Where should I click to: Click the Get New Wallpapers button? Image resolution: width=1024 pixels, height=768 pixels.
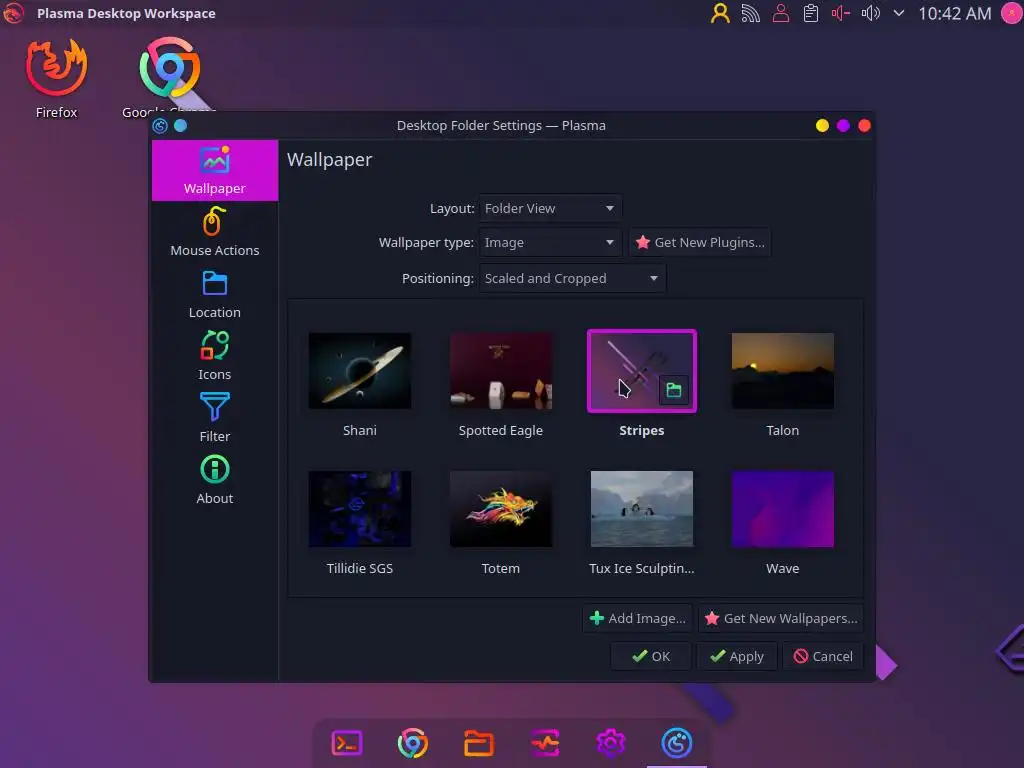tap(781, 618)
